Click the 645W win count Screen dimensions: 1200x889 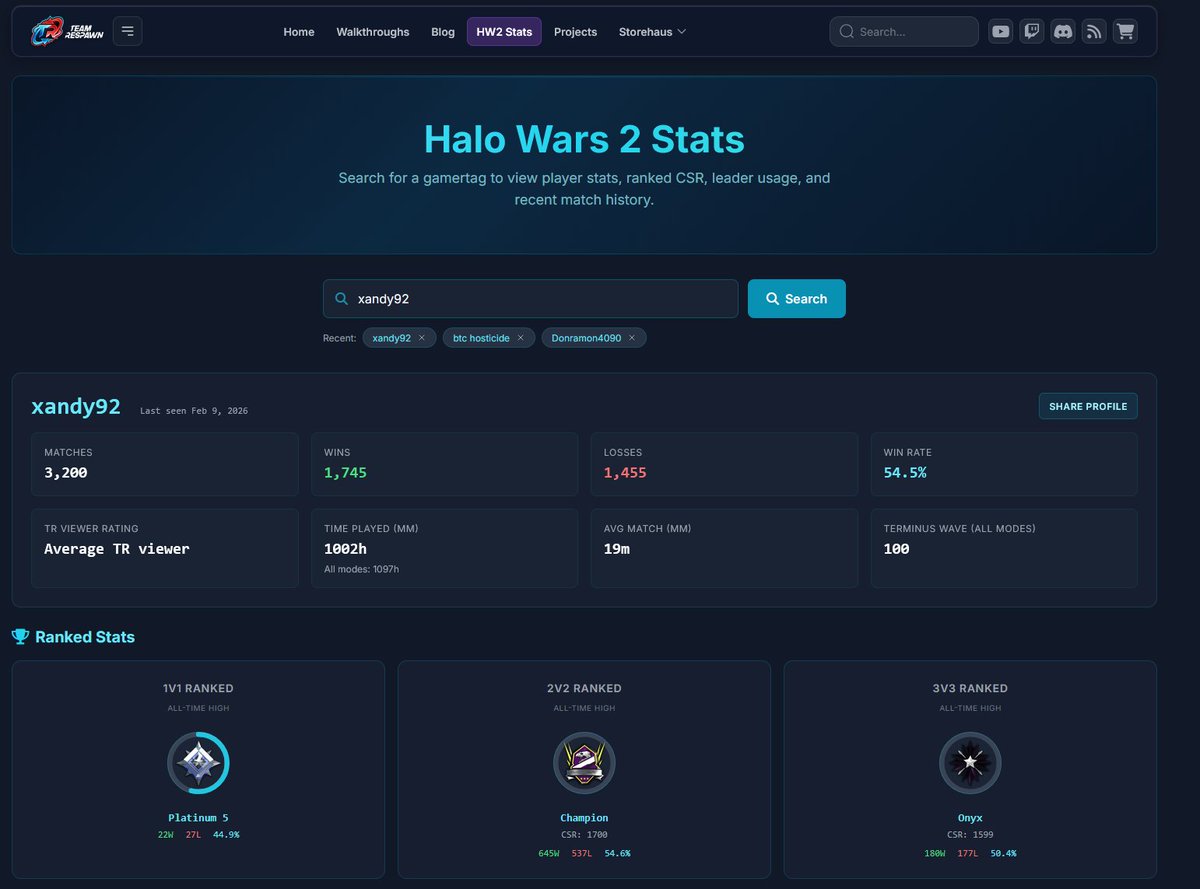(x=549, y=853)
